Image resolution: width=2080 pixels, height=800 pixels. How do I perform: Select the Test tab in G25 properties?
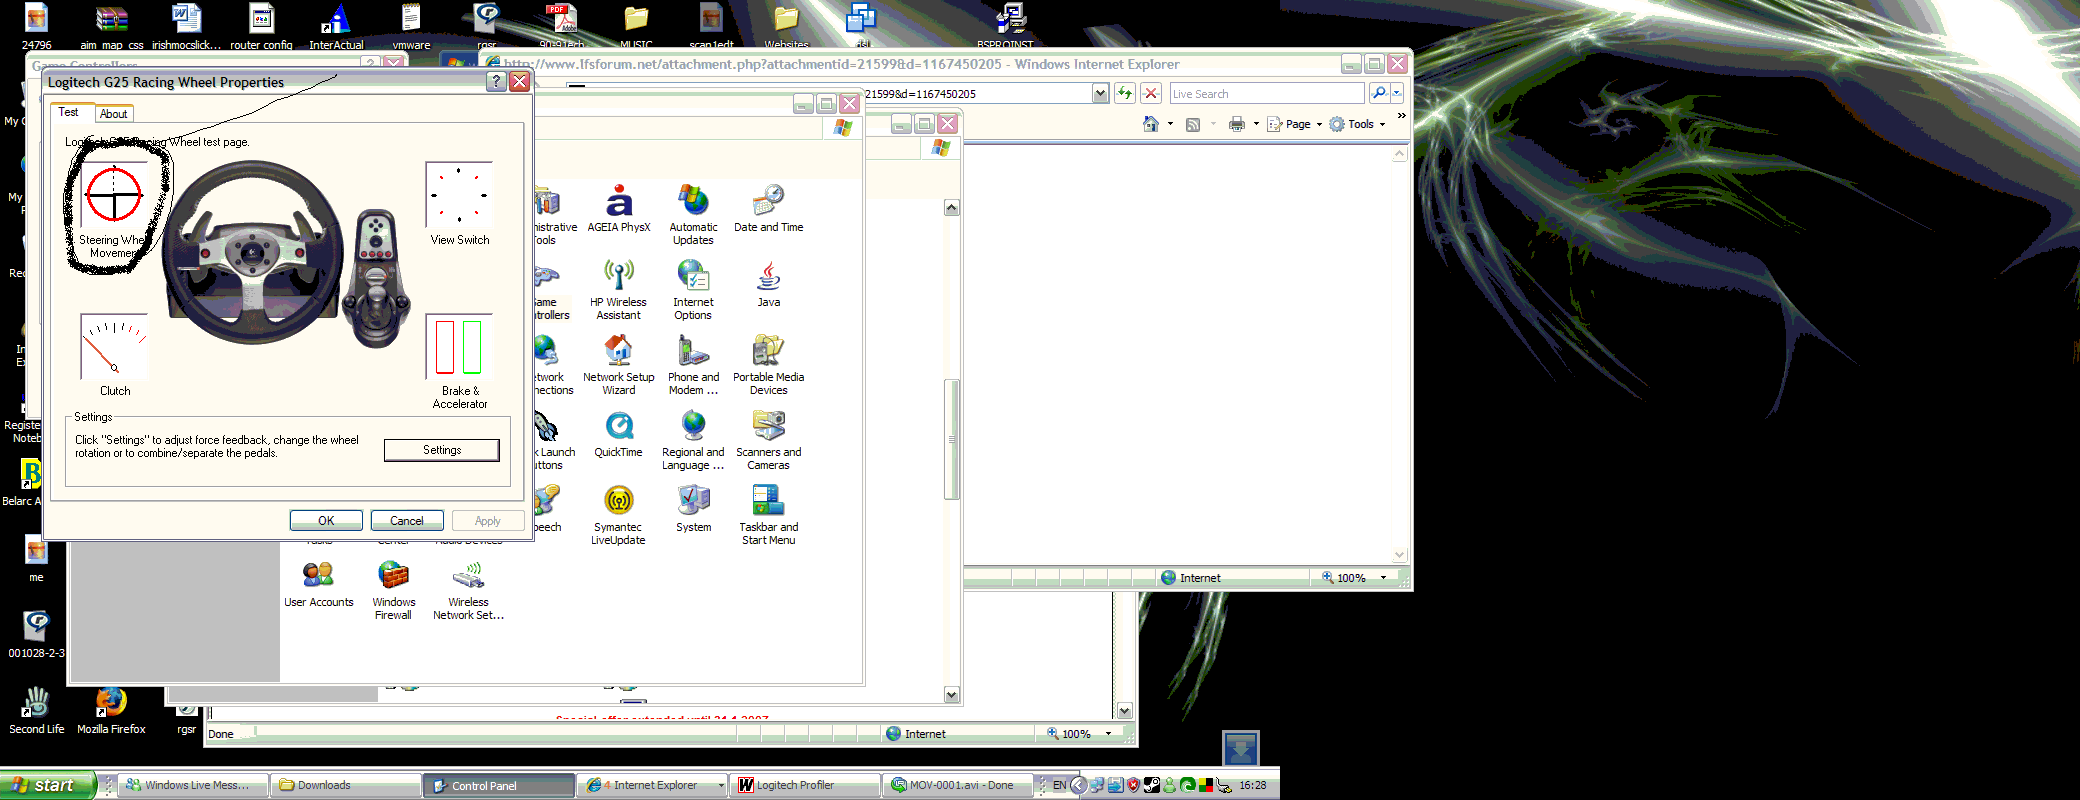pos(68,112)
